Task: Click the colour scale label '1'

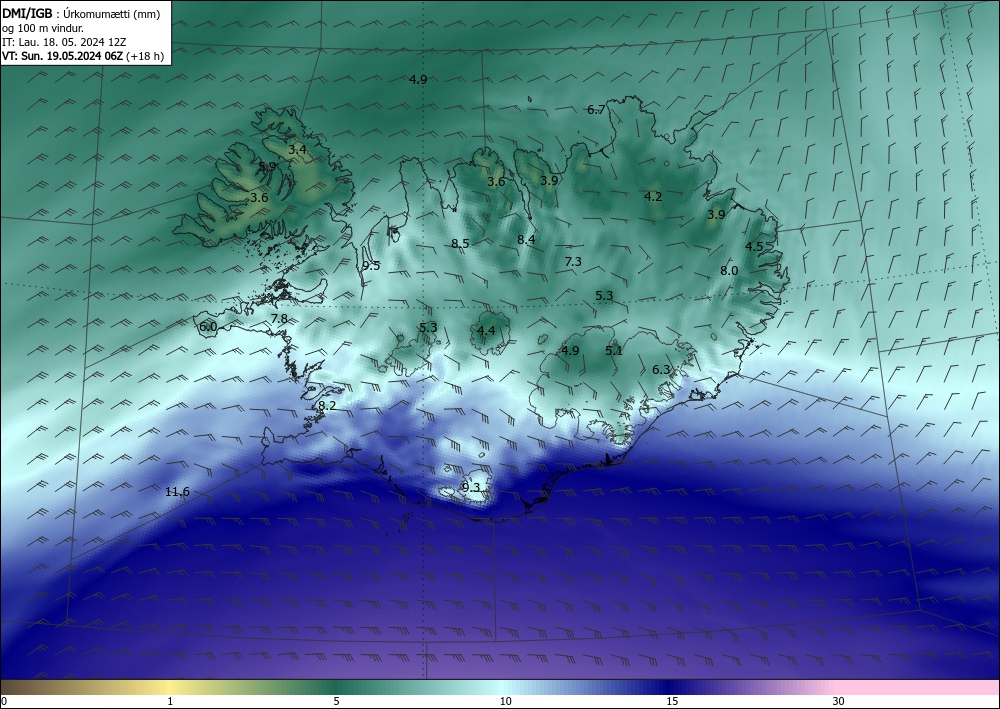Action: (x=170, y=701)
